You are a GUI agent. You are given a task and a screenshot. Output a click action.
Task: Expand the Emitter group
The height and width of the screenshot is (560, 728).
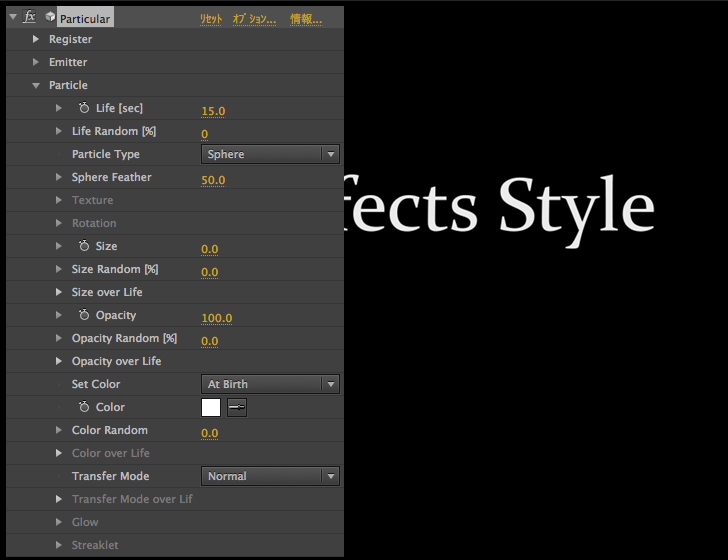click(x=36, y=62)
